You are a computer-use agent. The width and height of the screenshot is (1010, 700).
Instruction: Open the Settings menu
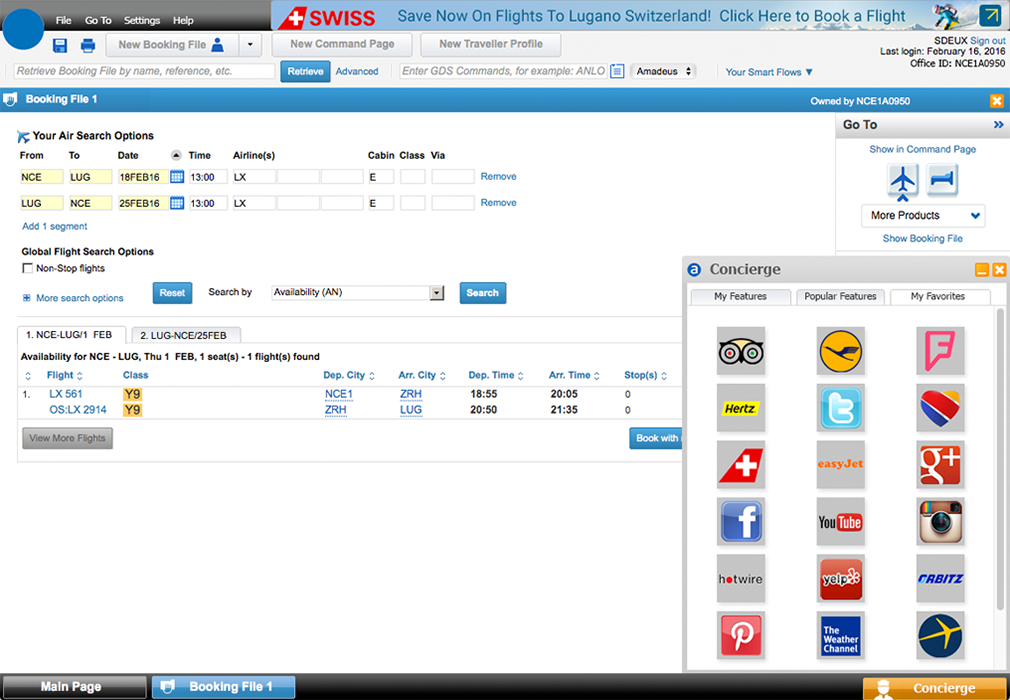[x=142, y=21]
